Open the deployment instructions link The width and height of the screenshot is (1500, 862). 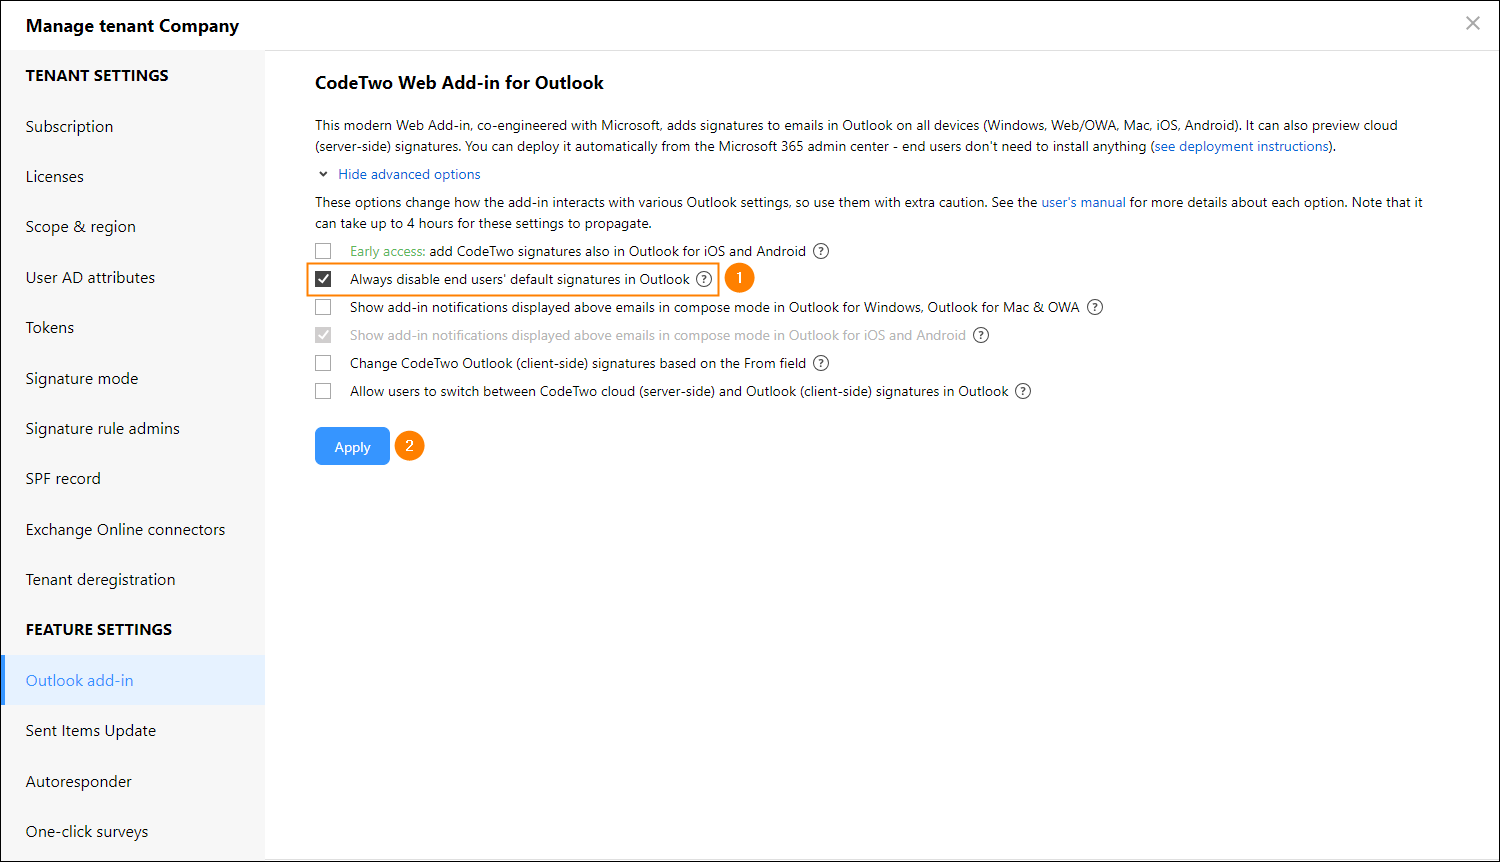coord(1240,146)
